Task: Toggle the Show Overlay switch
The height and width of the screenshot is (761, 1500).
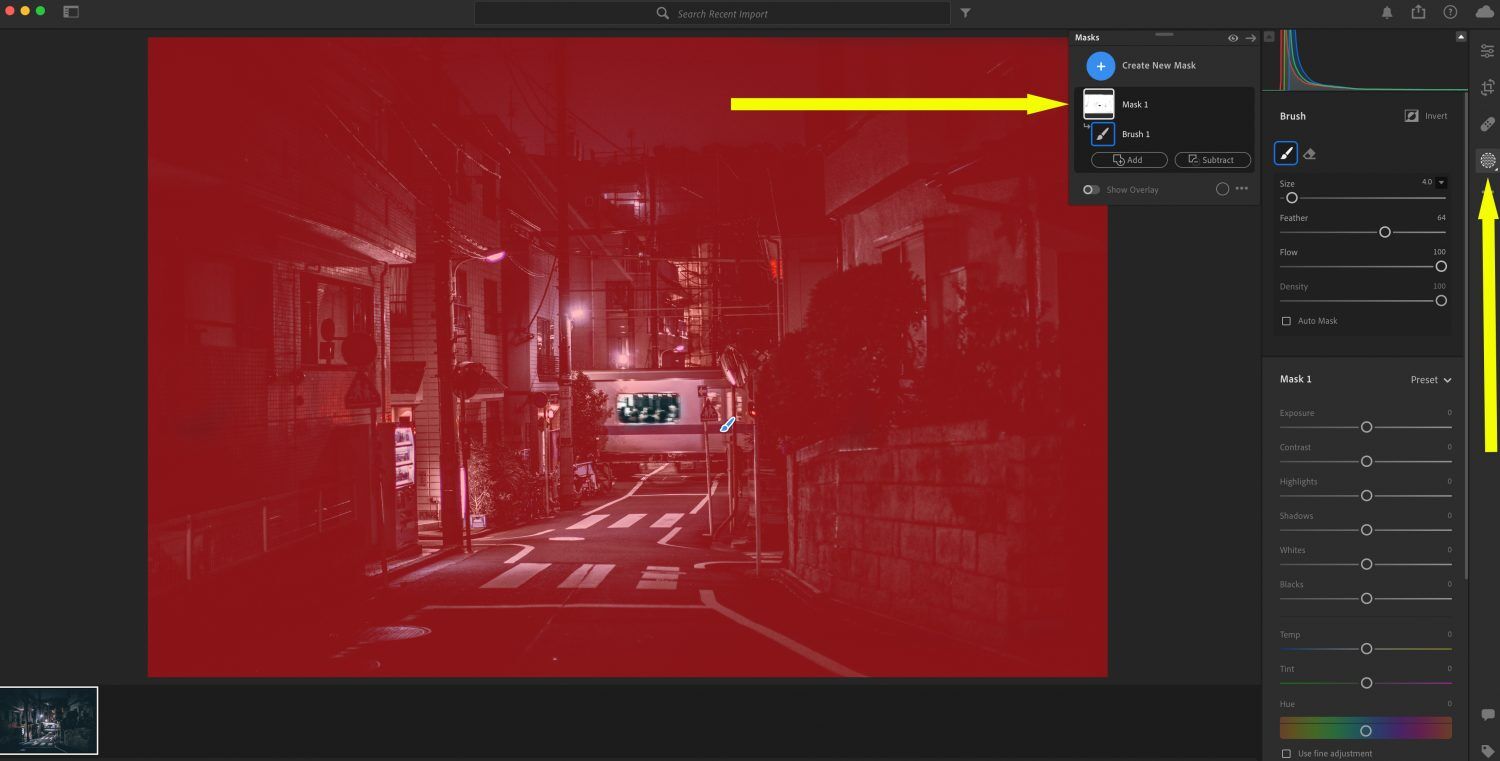Action: point(1091,190)
